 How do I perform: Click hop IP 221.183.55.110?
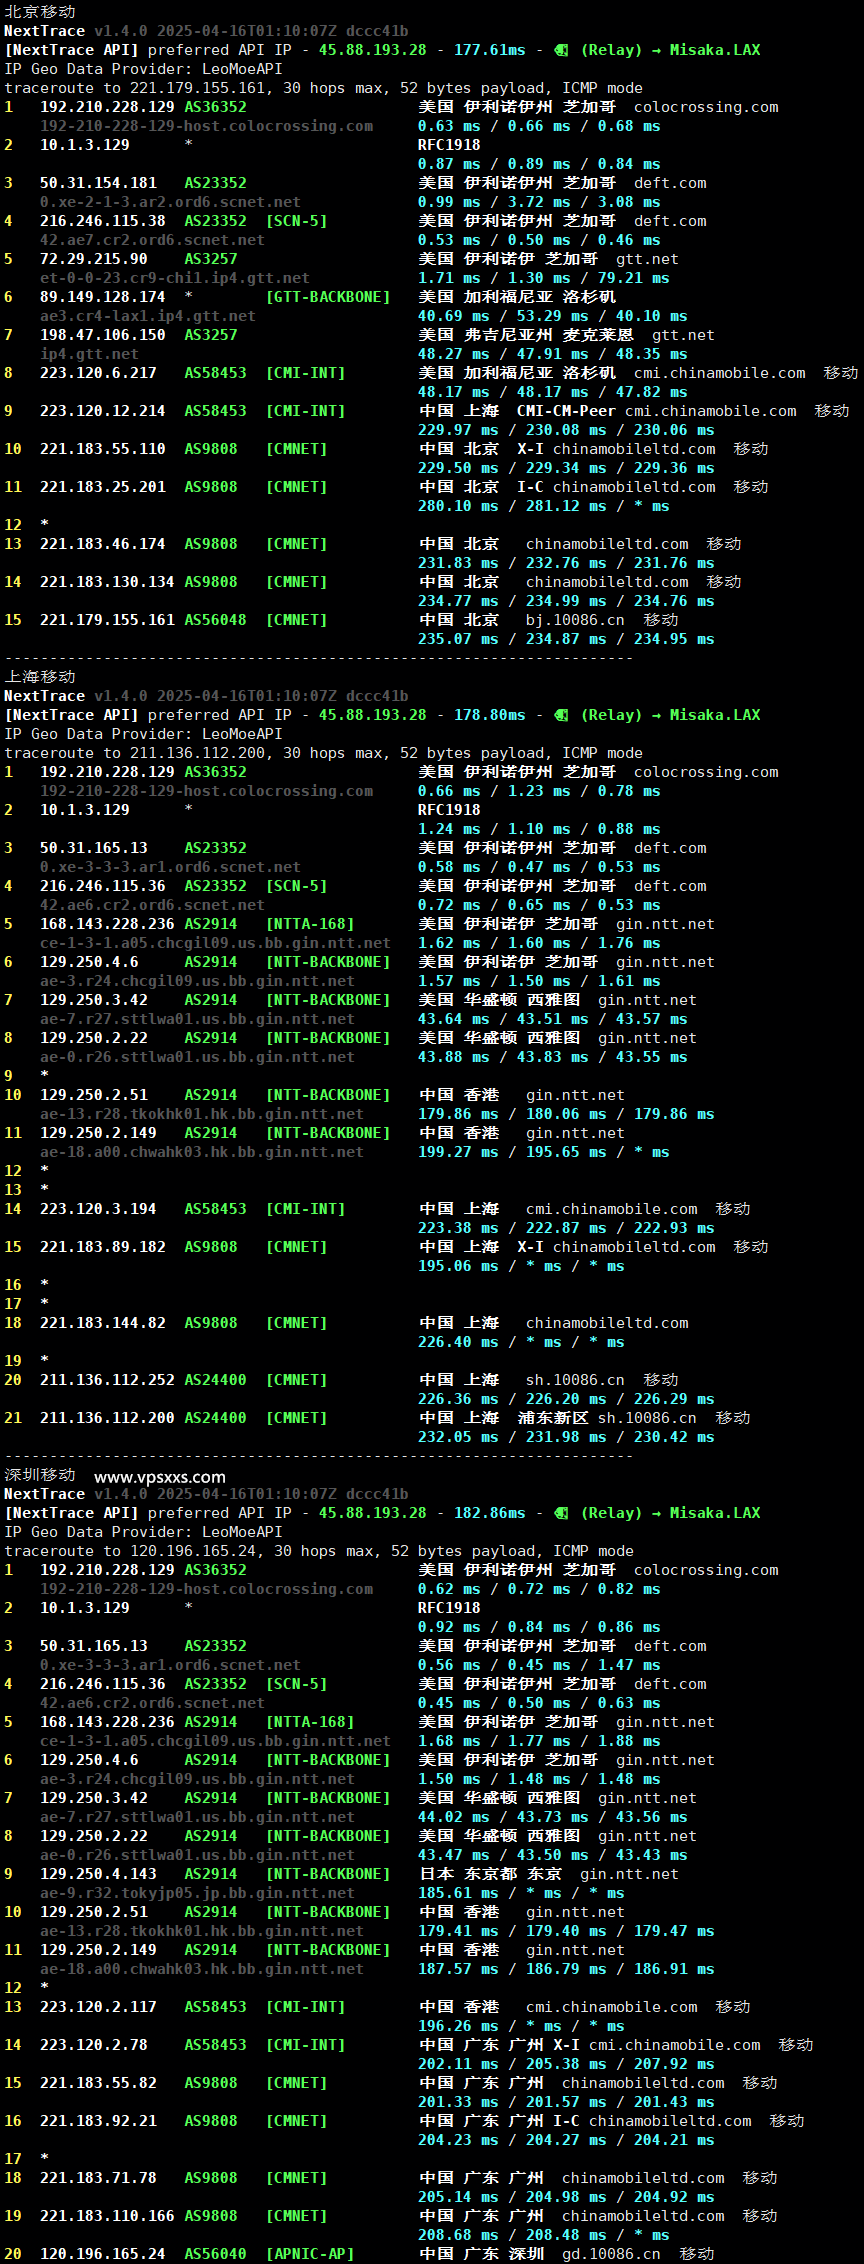103,449
